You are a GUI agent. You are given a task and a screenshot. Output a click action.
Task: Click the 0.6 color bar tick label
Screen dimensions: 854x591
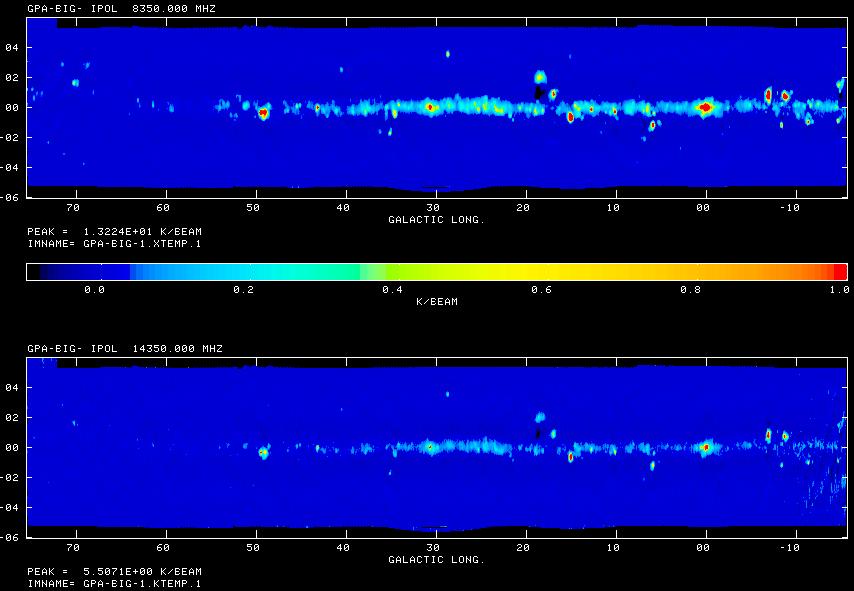click(541, 290)
